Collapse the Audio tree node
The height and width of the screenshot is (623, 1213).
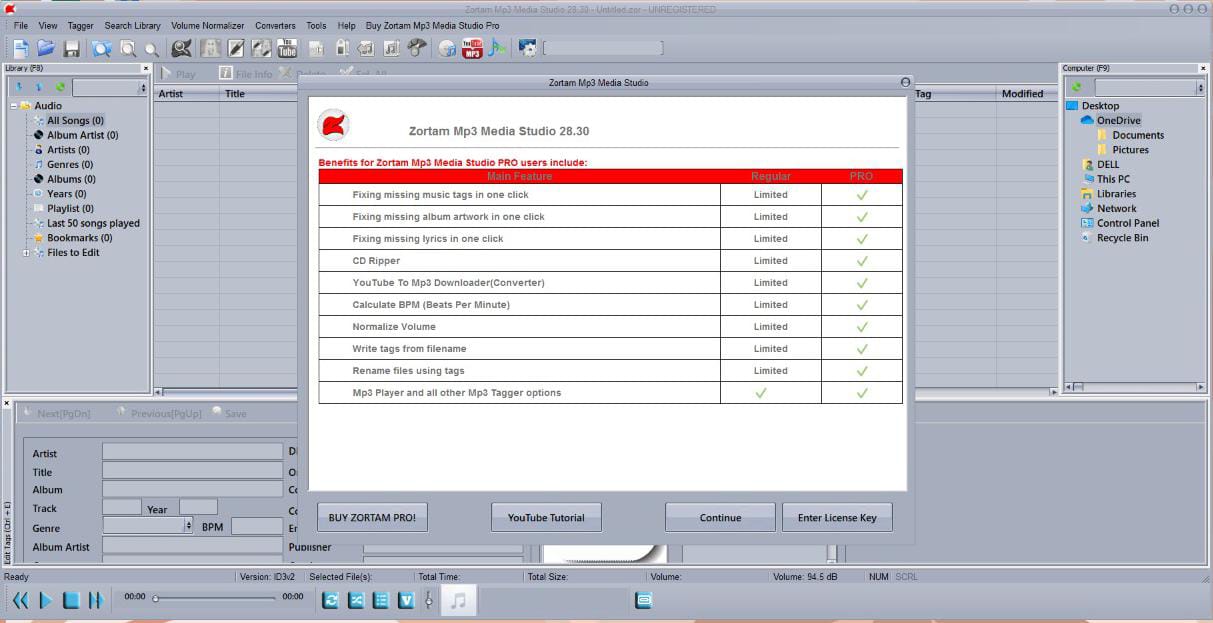click(14, 106)
